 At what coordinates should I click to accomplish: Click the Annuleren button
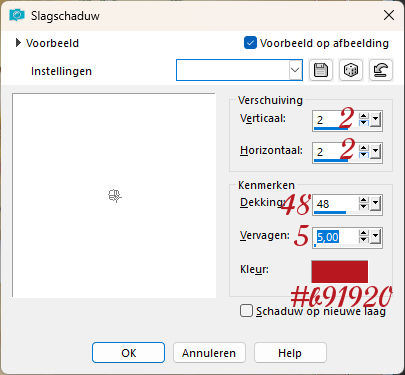209,353
